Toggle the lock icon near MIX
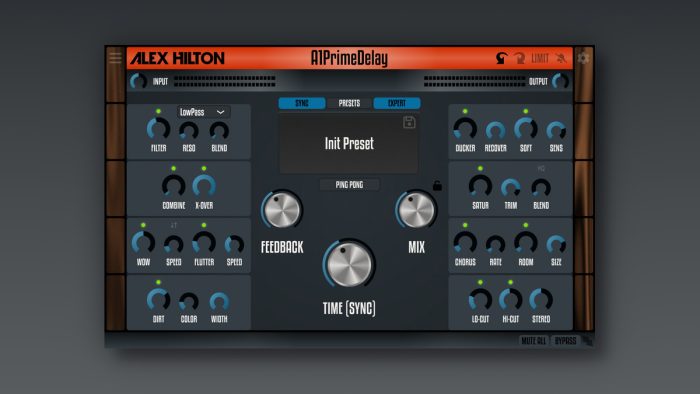The height and width of the screenshot is (394, 700). (x=437, y=185)
